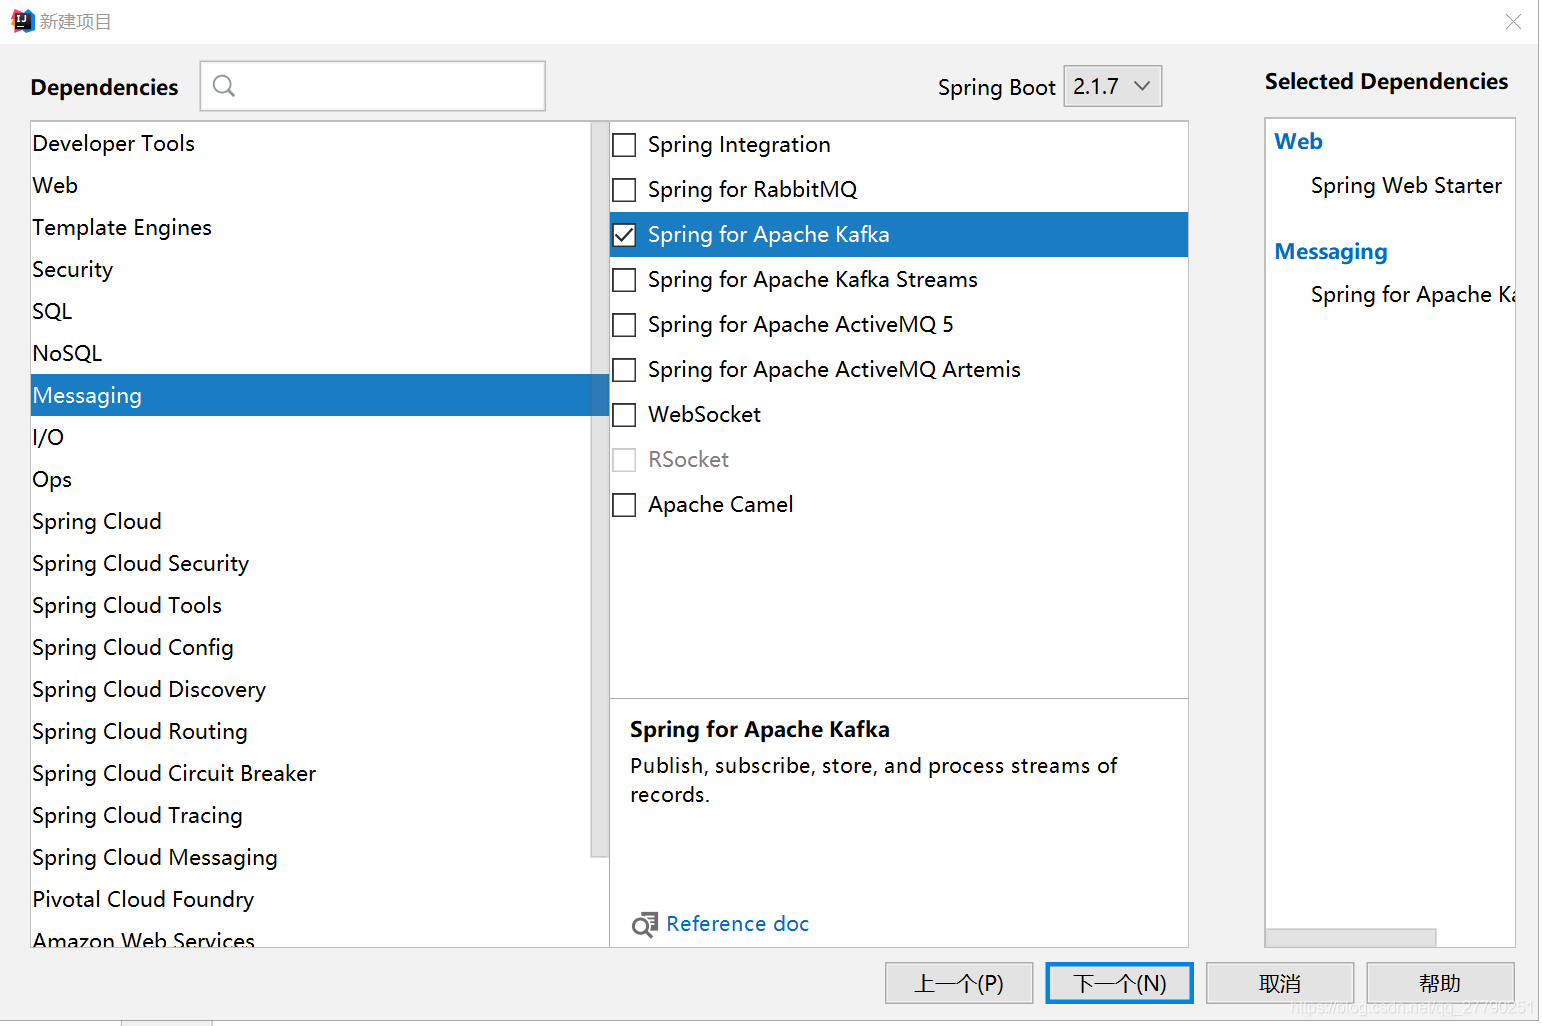This screenshot has height=1026, width=1542.
Task: Click the 下一个(N) next button
Action: click(x=1120, y=983)
